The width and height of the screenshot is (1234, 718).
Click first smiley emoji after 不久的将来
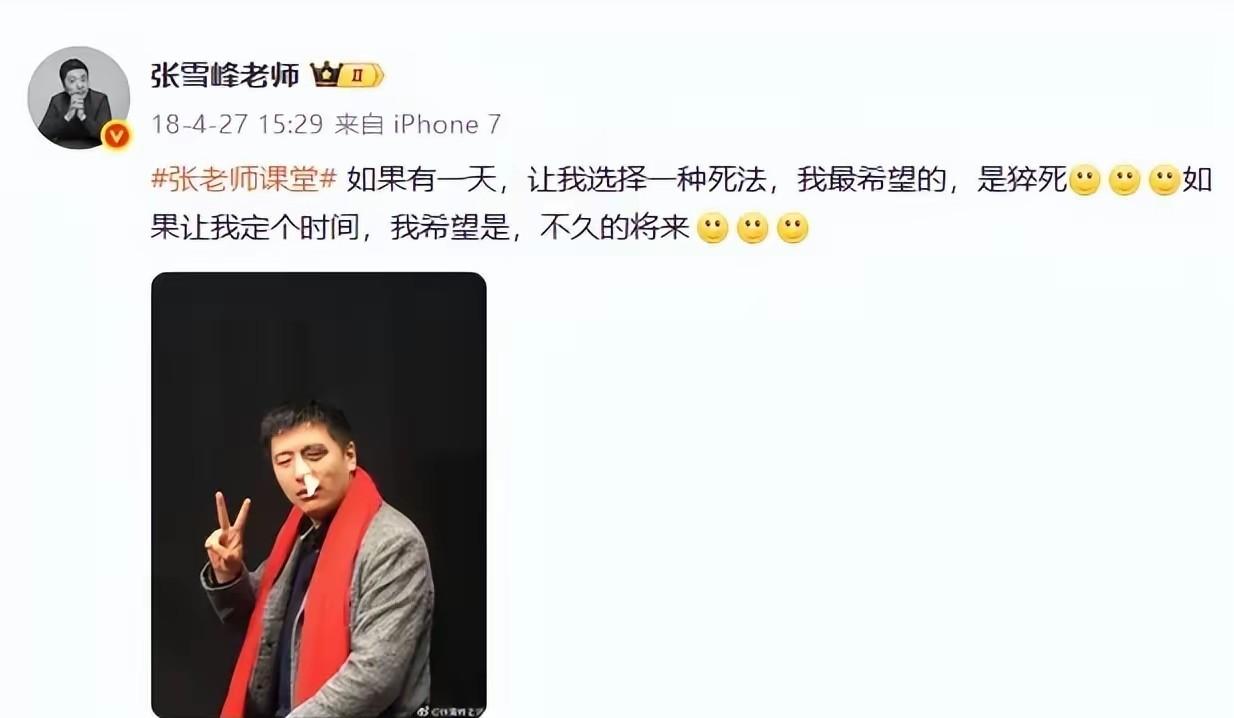pyautogui.click(x=712, y=229)
